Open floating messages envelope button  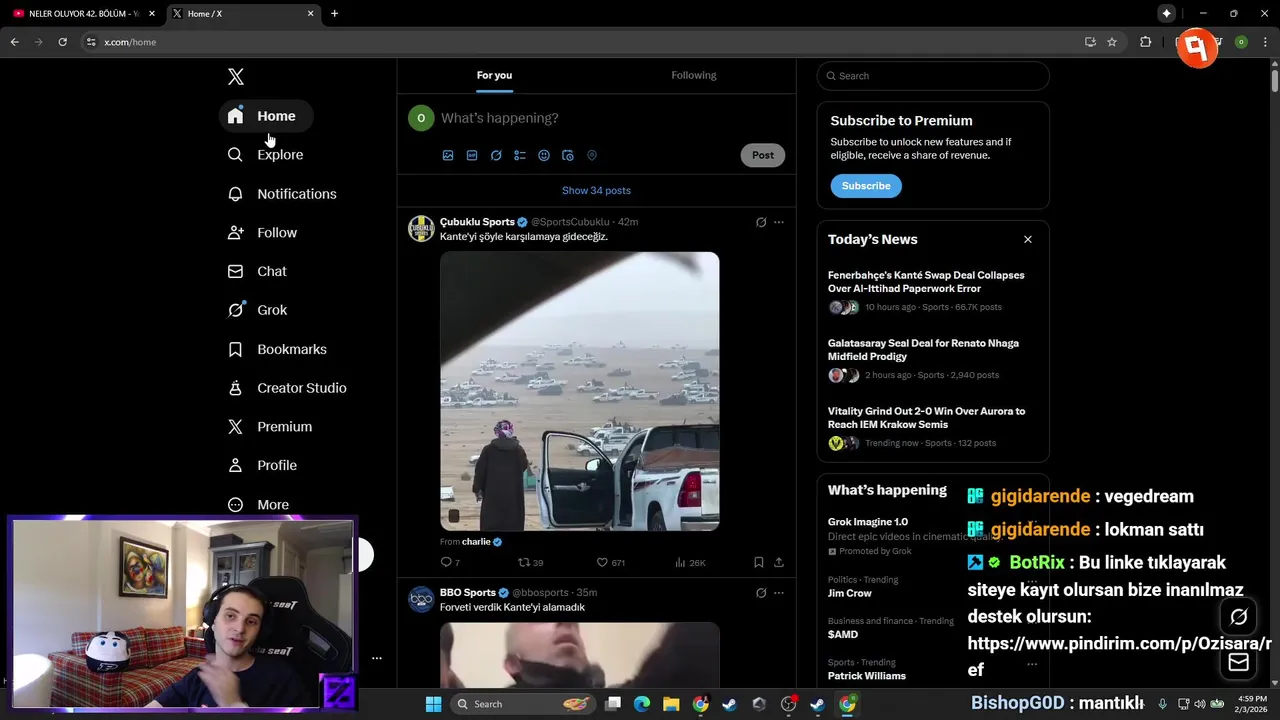1239,662
